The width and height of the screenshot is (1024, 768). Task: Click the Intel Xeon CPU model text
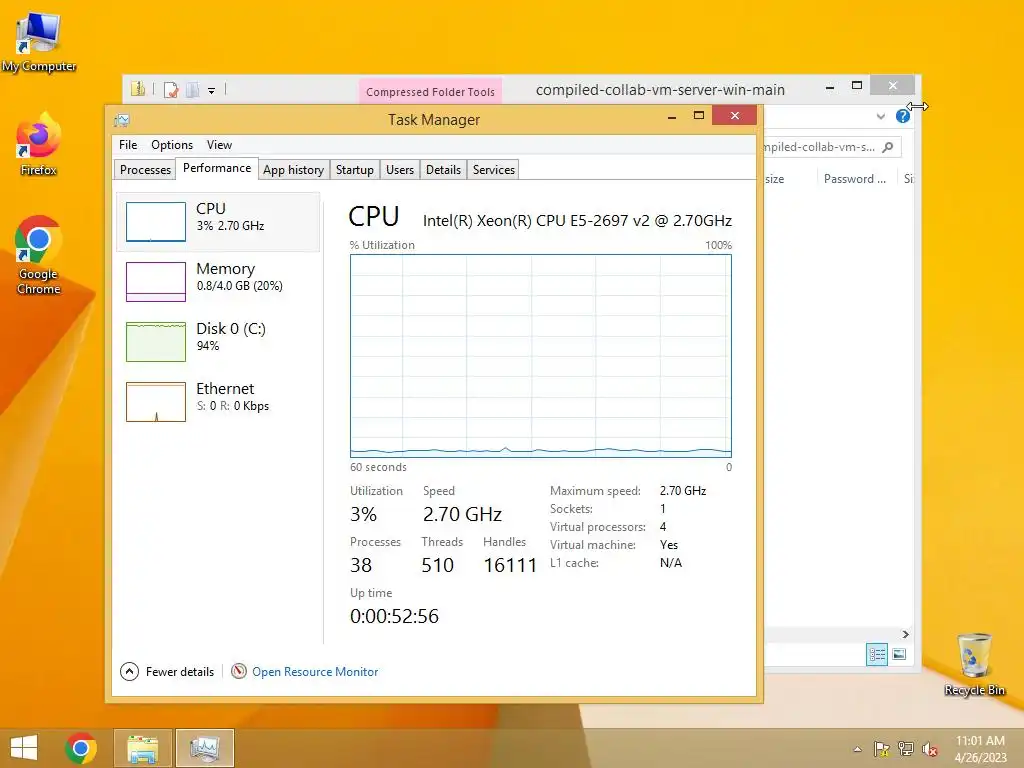tap(577, 221)
